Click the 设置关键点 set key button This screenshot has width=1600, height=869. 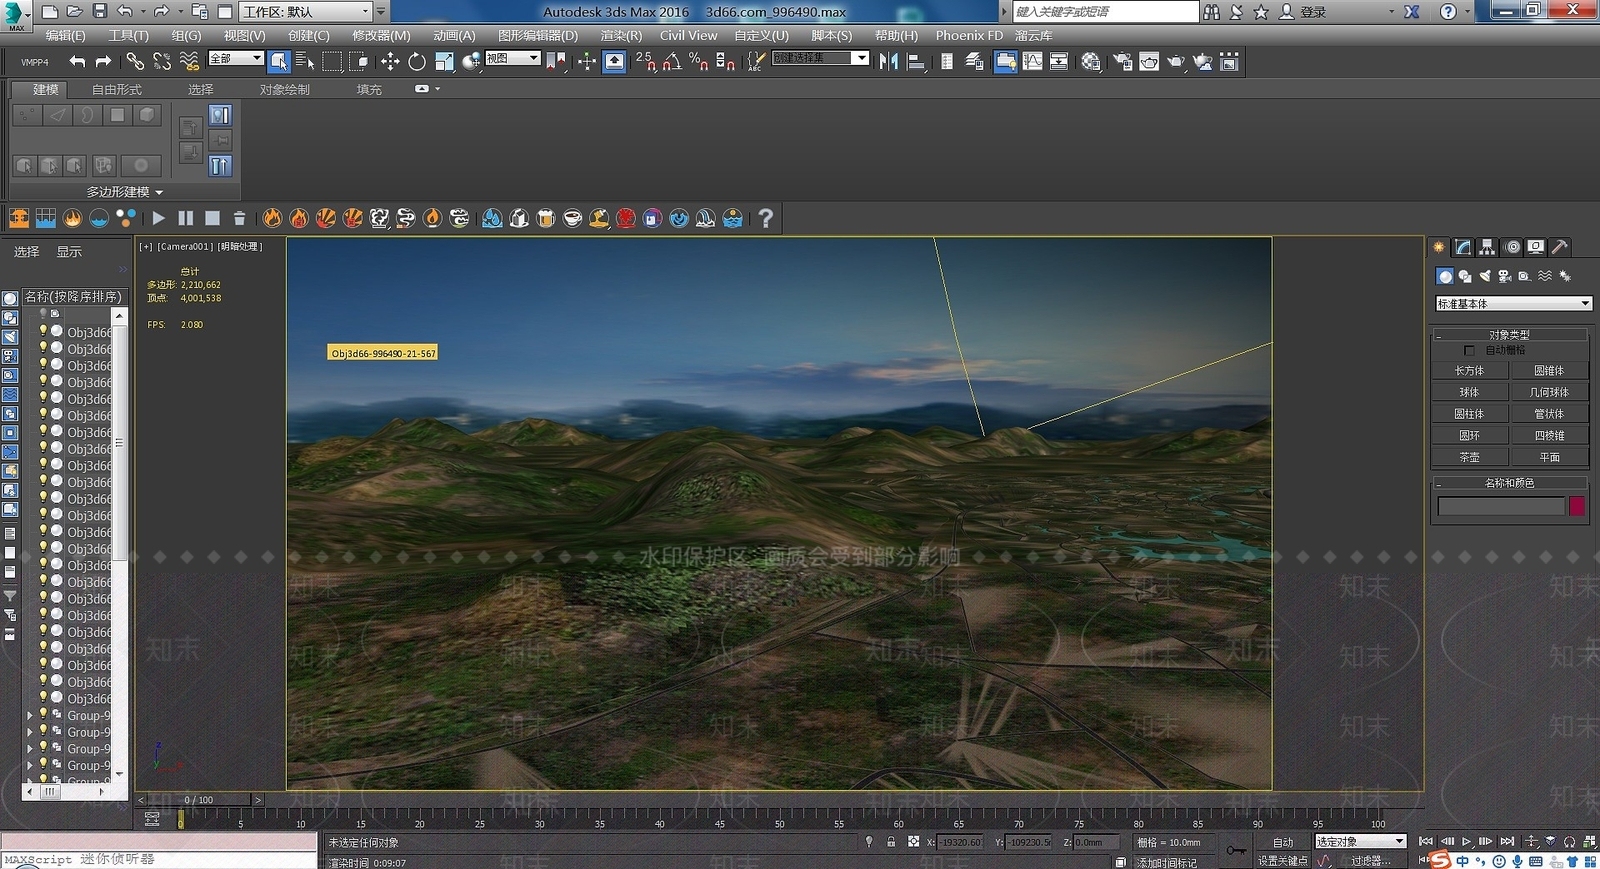1282,860
